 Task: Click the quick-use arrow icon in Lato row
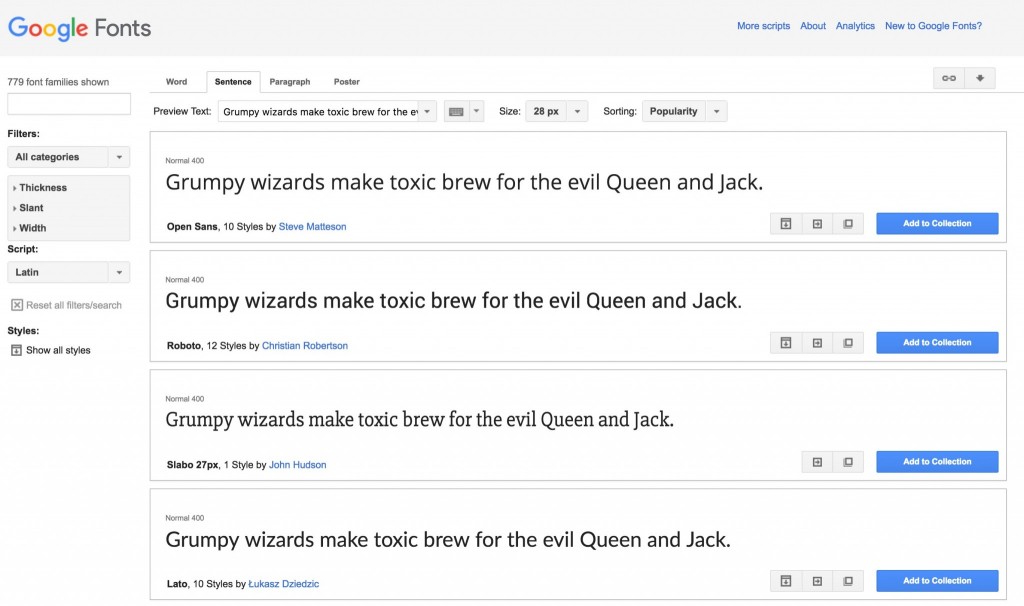click(817, 581)
